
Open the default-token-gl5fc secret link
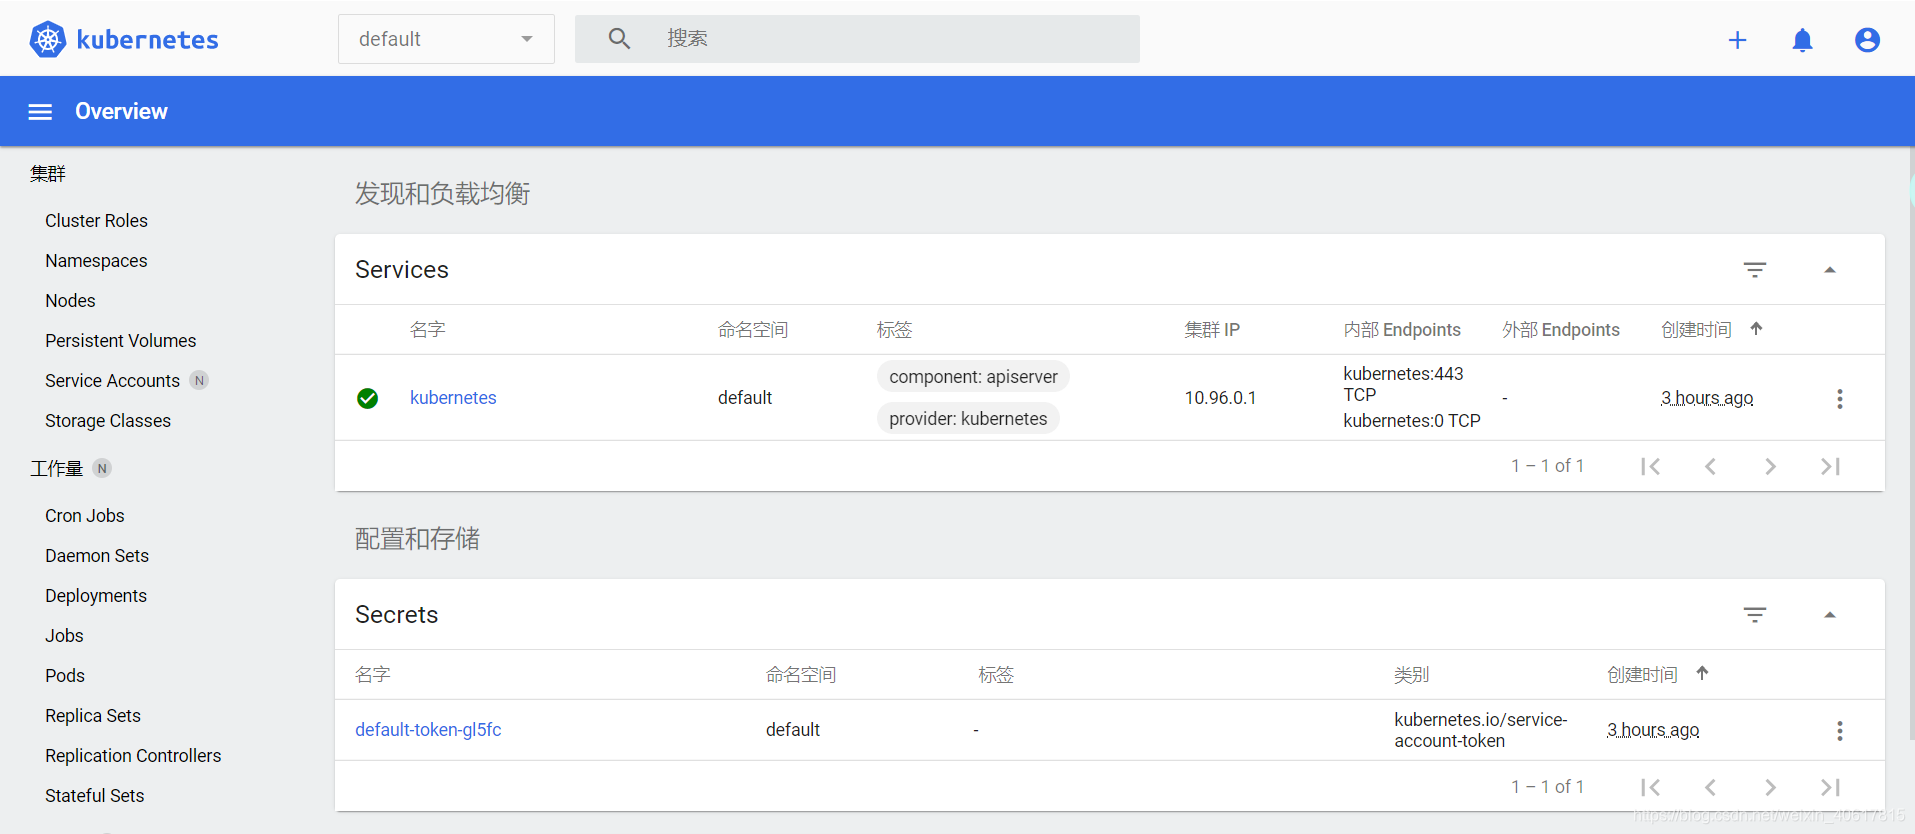pyautogui.click(x=428, y=730)
